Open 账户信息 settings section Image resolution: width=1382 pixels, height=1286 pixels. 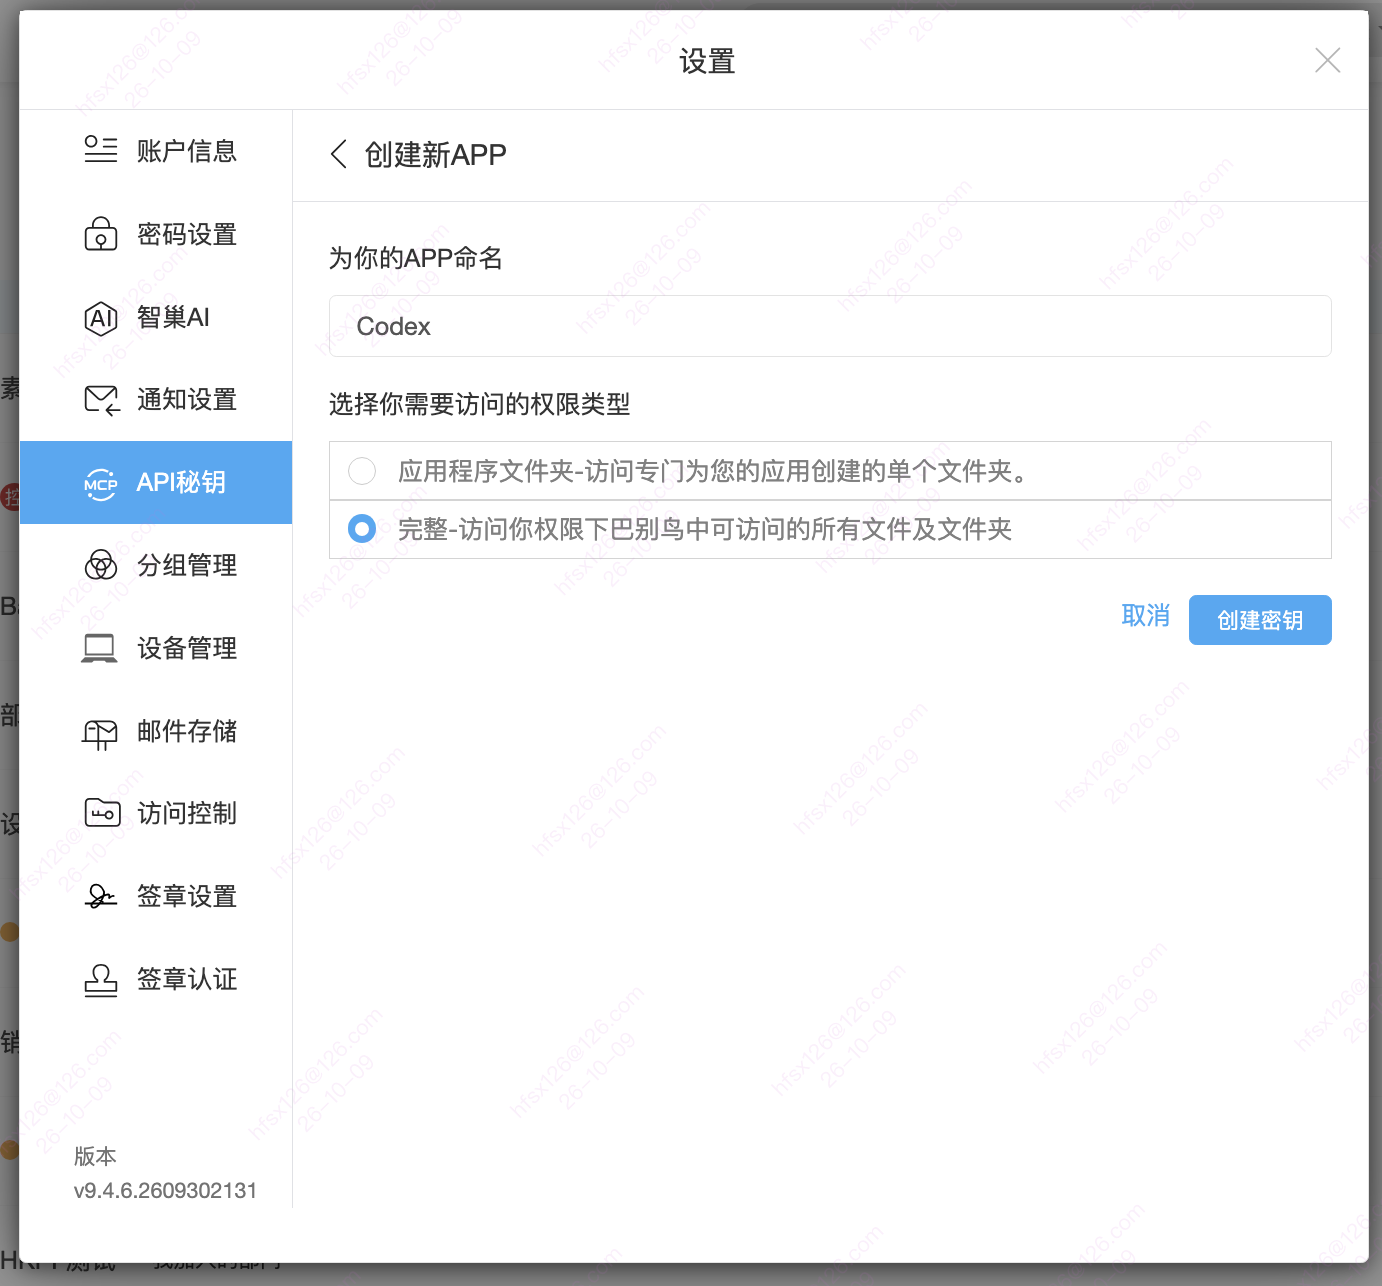coord(156,151)
